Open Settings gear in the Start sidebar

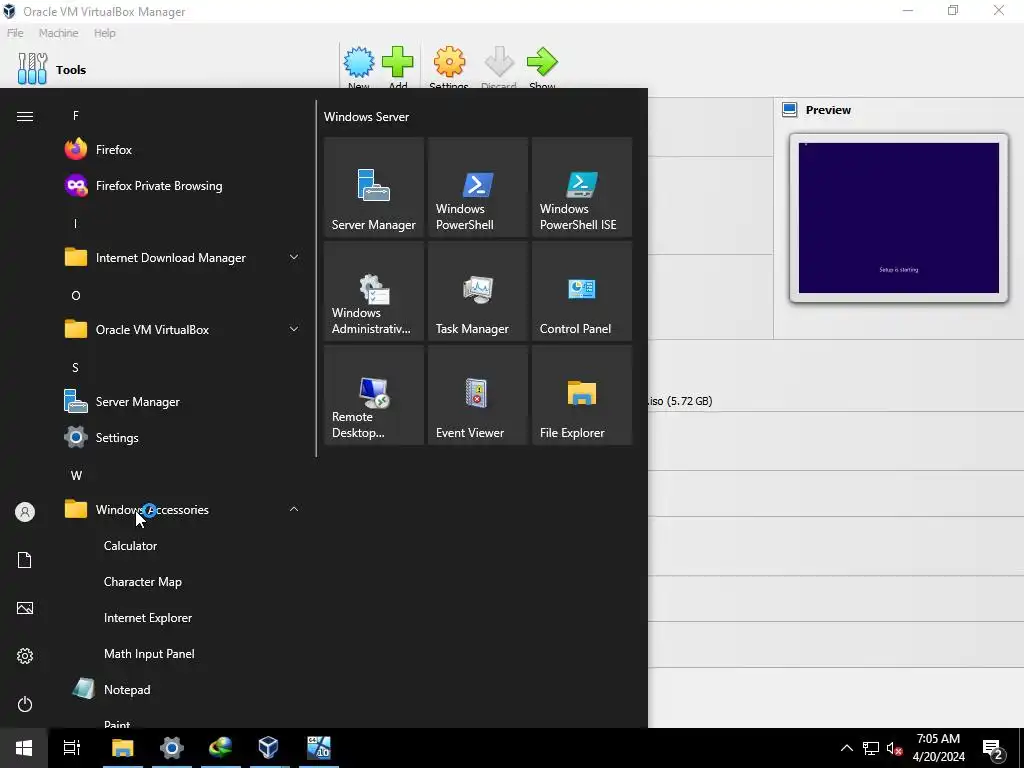25,656
